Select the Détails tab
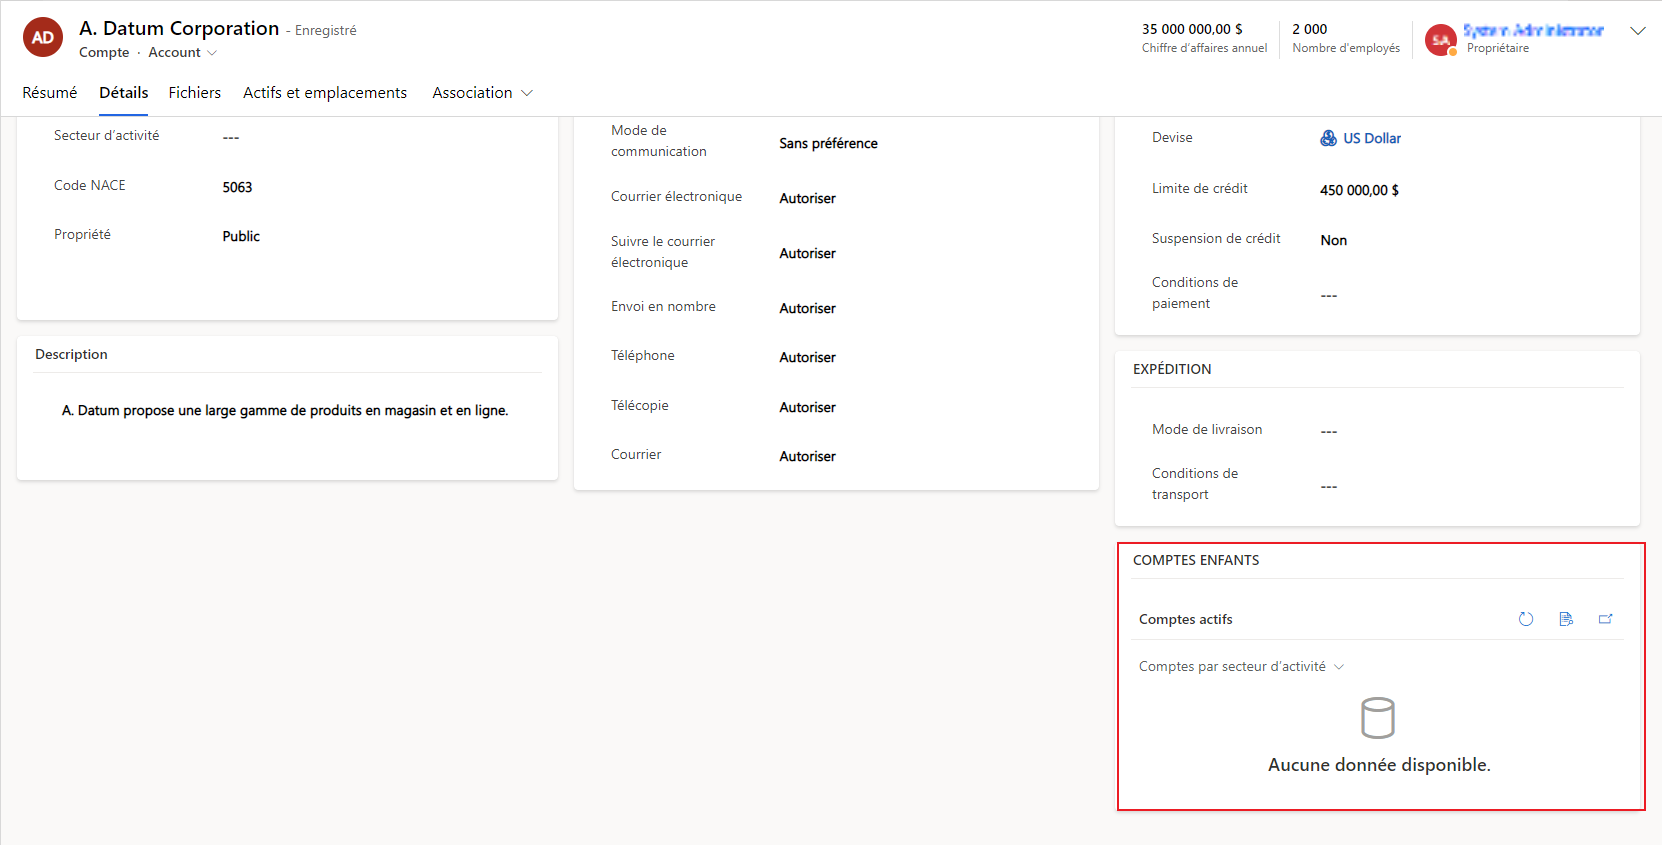Viewport: 1662px width, 845px height. tap(124, 93)
